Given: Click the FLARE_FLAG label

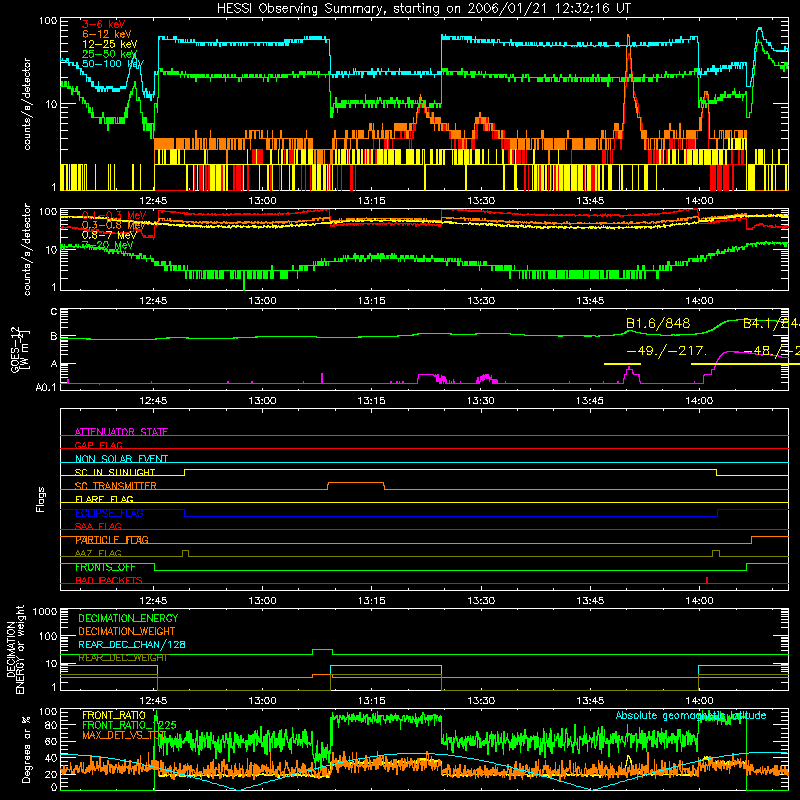Looking at the screenshot, I should (x=104, y=499).
